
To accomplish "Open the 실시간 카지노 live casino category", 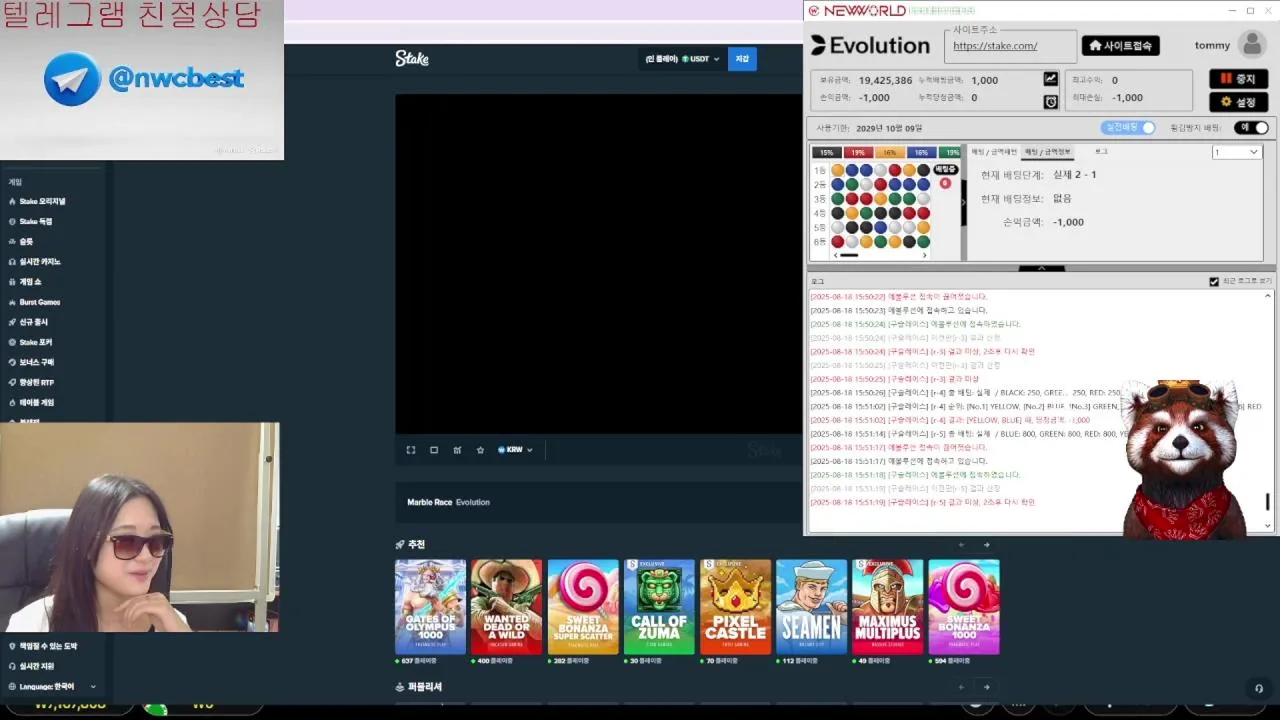I will (x=35, y=261).
